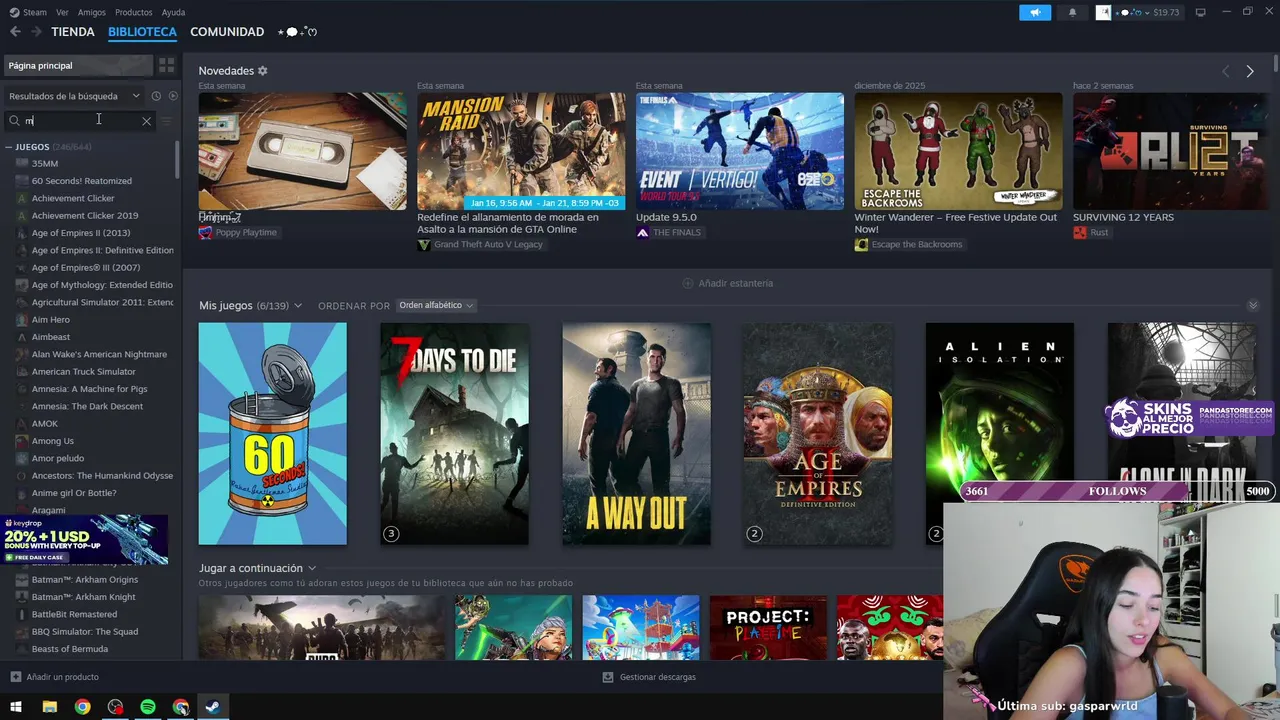This screenshot has width=1280, height=720.
Task: Select 35MM in the games list
Action: click(45, 164)
